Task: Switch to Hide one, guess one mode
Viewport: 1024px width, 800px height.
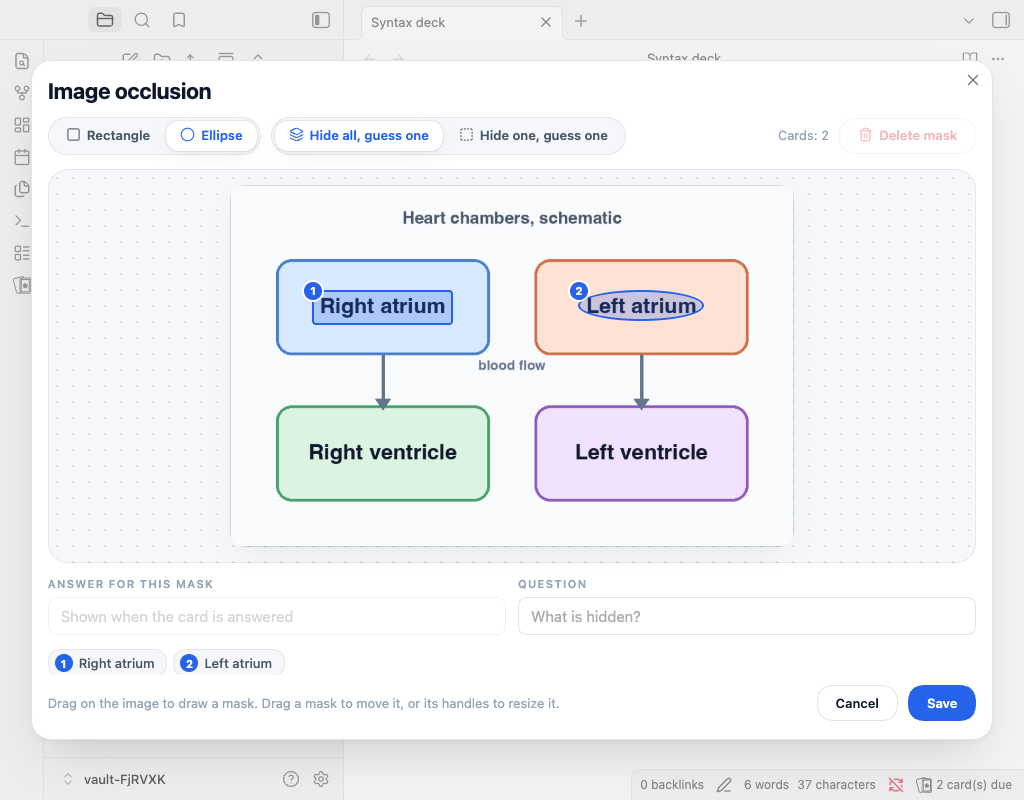Action: (x=534, y=135)
